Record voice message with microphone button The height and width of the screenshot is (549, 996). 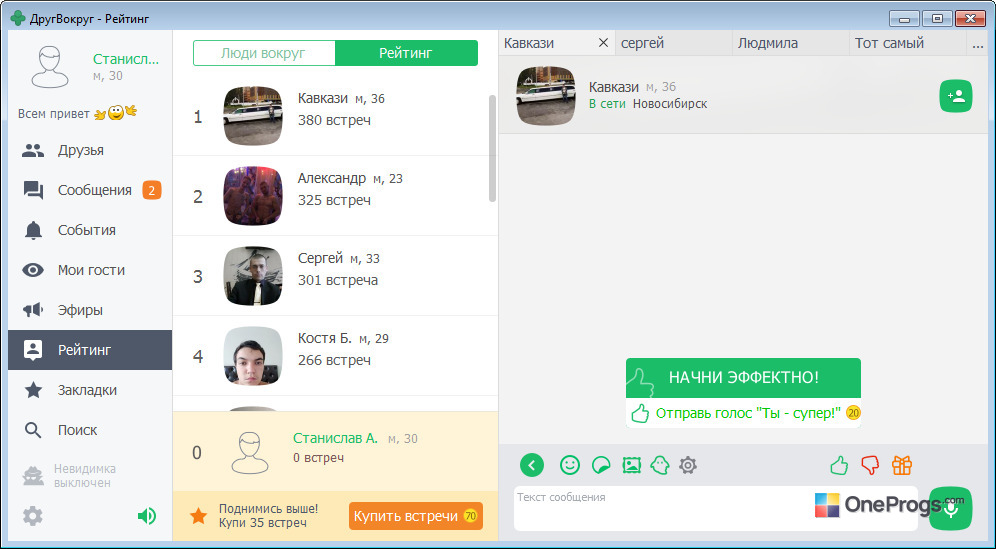coord(951,508)
